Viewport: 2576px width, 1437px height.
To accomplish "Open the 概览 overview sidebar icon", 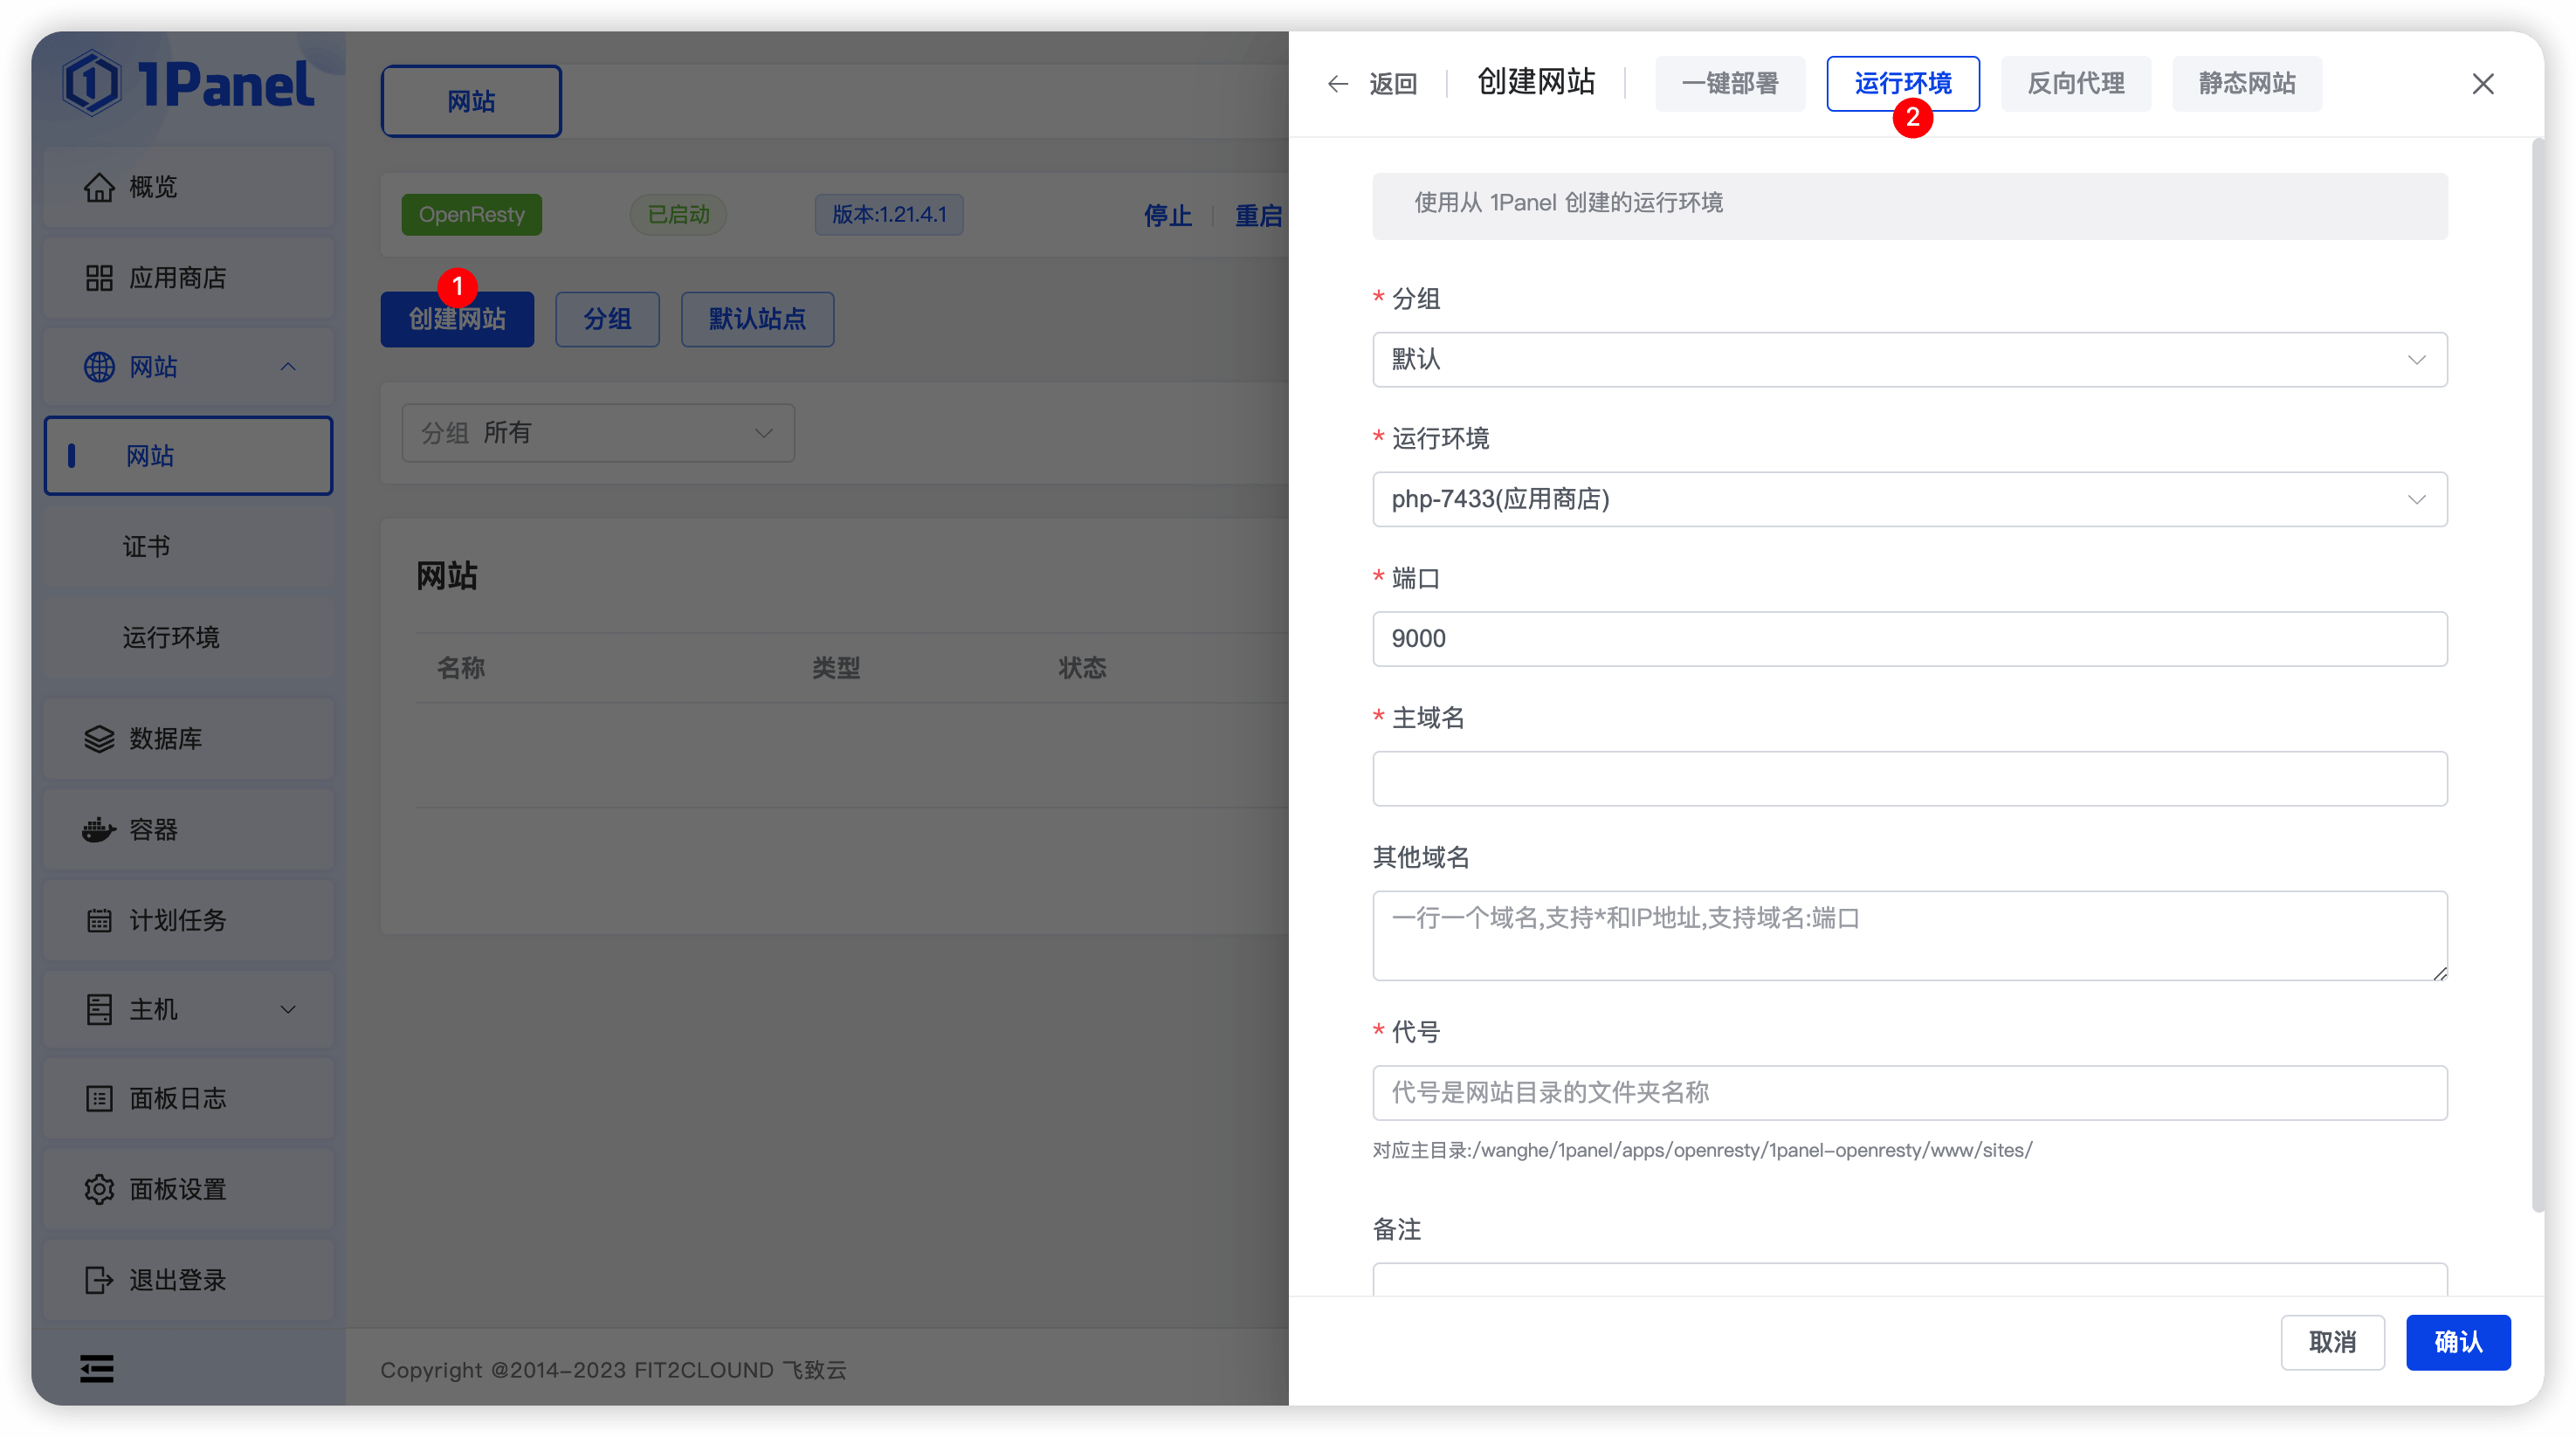I will [x=101, y=187].
